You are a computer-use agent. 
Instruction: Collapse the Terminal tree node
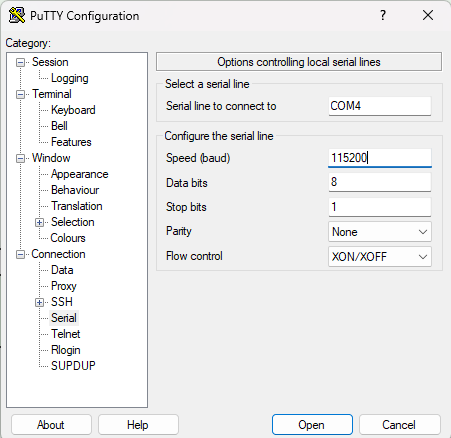click(21, 94)
